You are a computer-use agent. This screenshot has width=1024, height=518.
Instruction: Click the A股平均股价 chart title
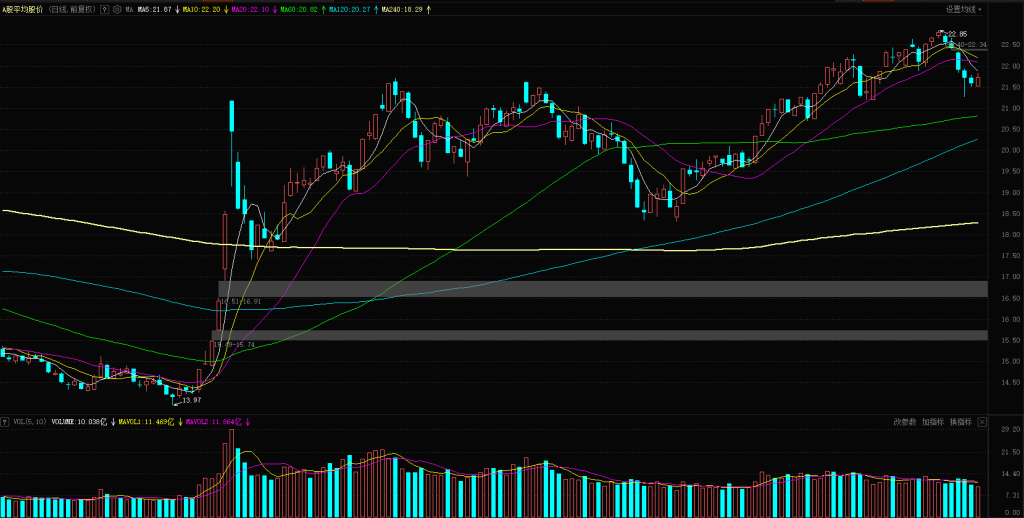pyautogui.click(x=23, y=10)
